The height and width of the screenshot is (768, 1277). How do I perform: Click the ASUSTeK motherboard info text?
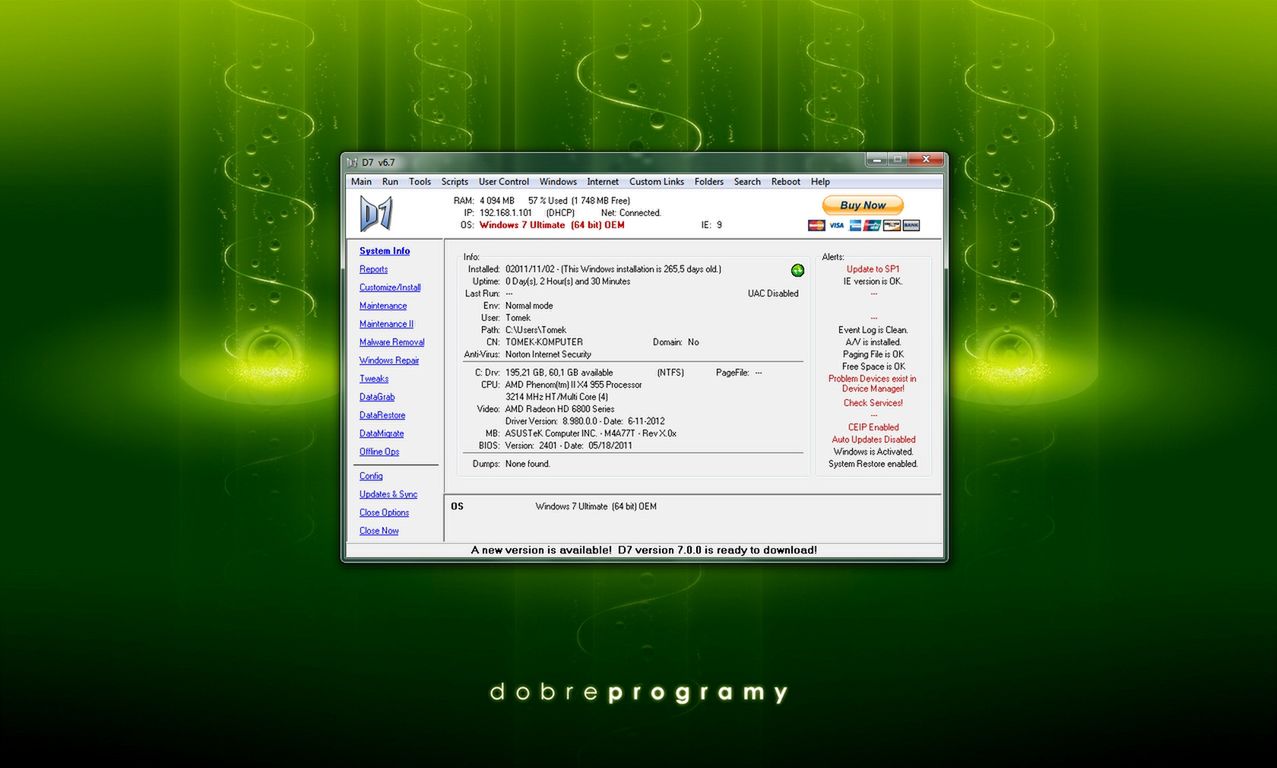(591, 433)
